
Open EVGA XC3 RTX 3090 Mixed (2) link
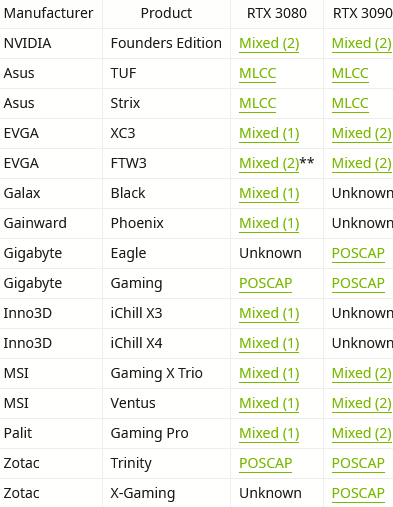pos(362,133)
